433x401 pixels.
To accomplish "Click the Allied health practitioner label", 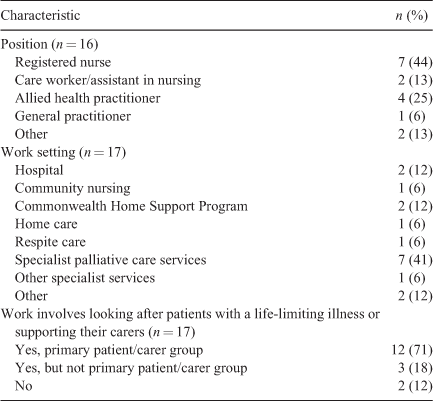I will point(88,98).
